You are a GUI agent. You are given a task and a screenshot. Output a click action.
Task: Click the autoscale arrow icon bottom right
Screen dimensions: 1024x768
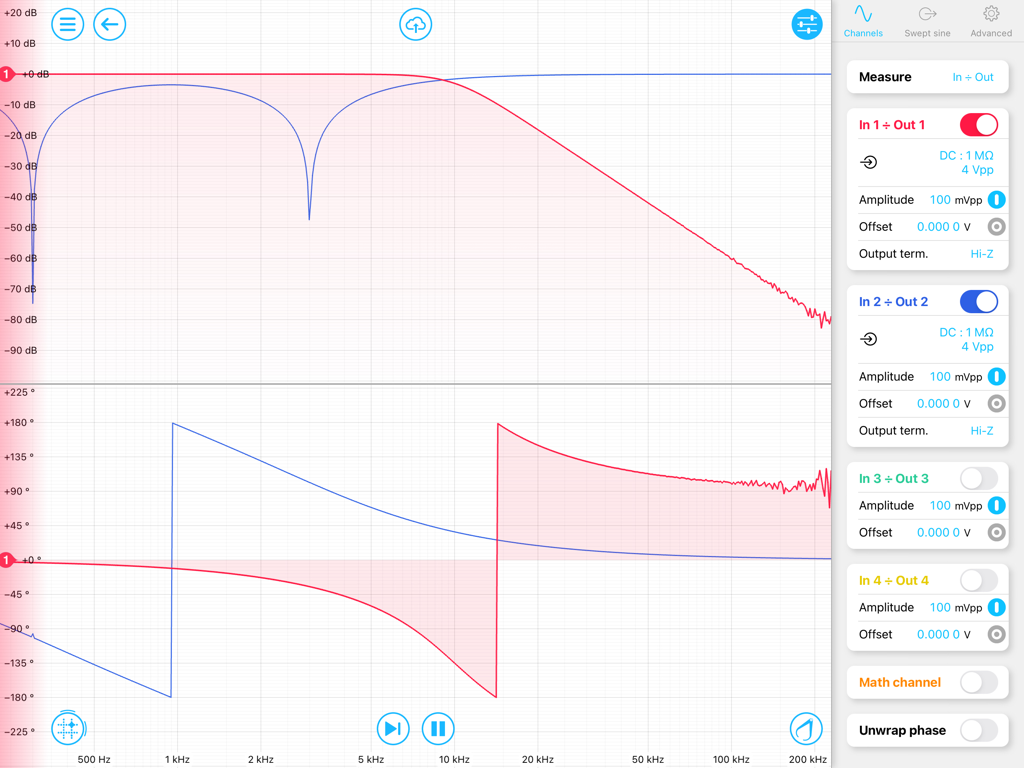click(807, 729)
